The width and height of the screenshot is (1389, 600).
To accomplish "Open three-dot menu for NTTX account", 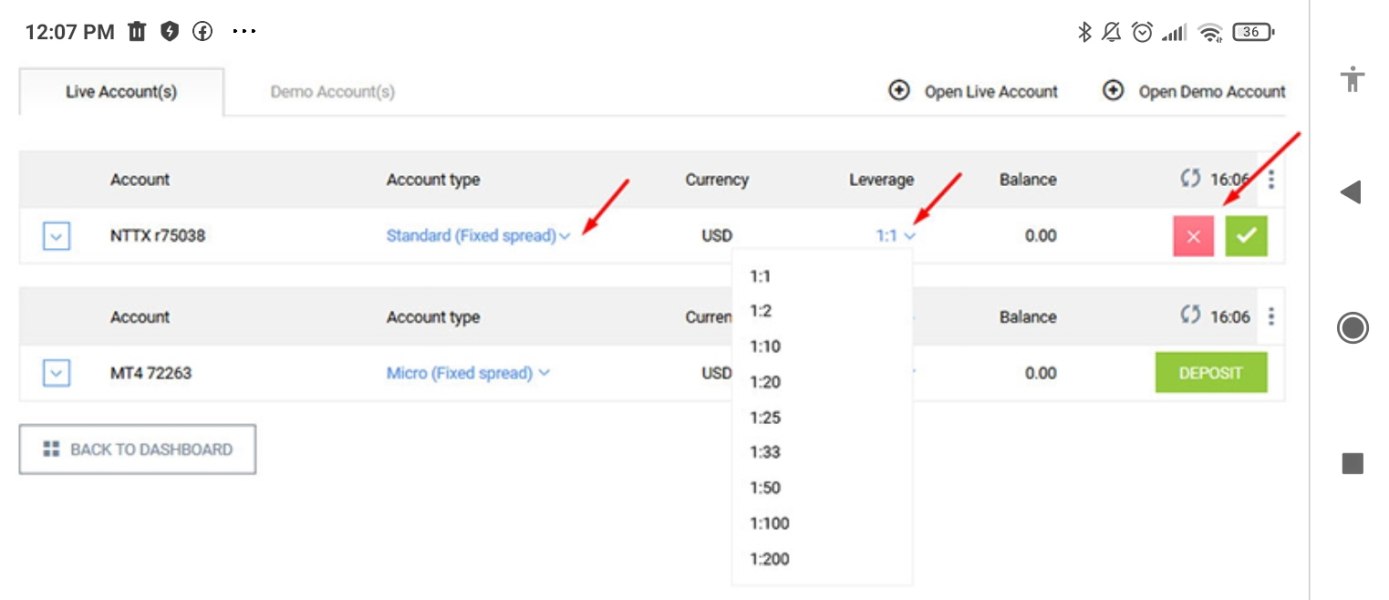I will click(1271, 180).
